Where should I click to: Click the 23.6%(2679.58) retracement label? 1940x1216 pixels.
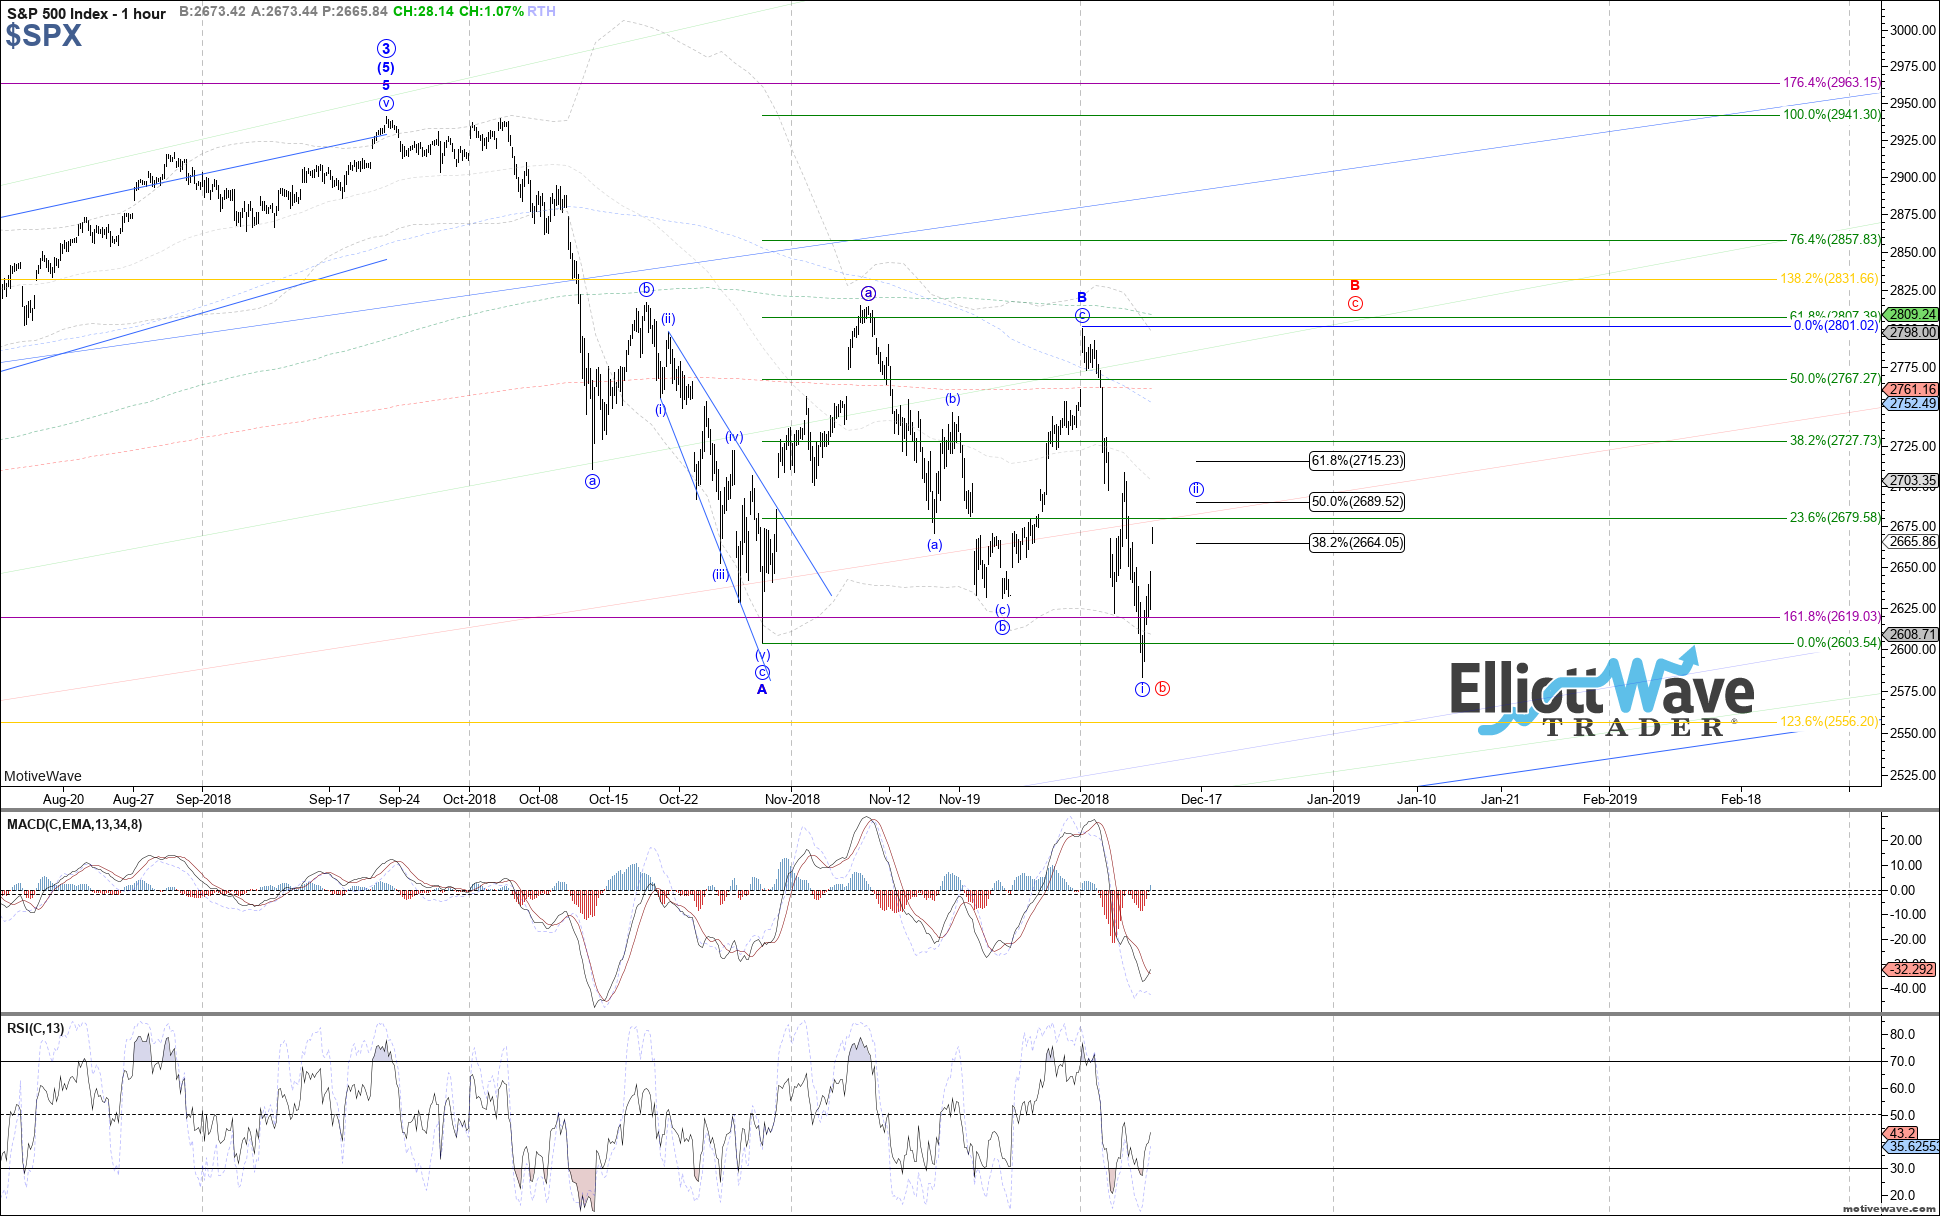pyautogui.click(x=1834, y=518)
